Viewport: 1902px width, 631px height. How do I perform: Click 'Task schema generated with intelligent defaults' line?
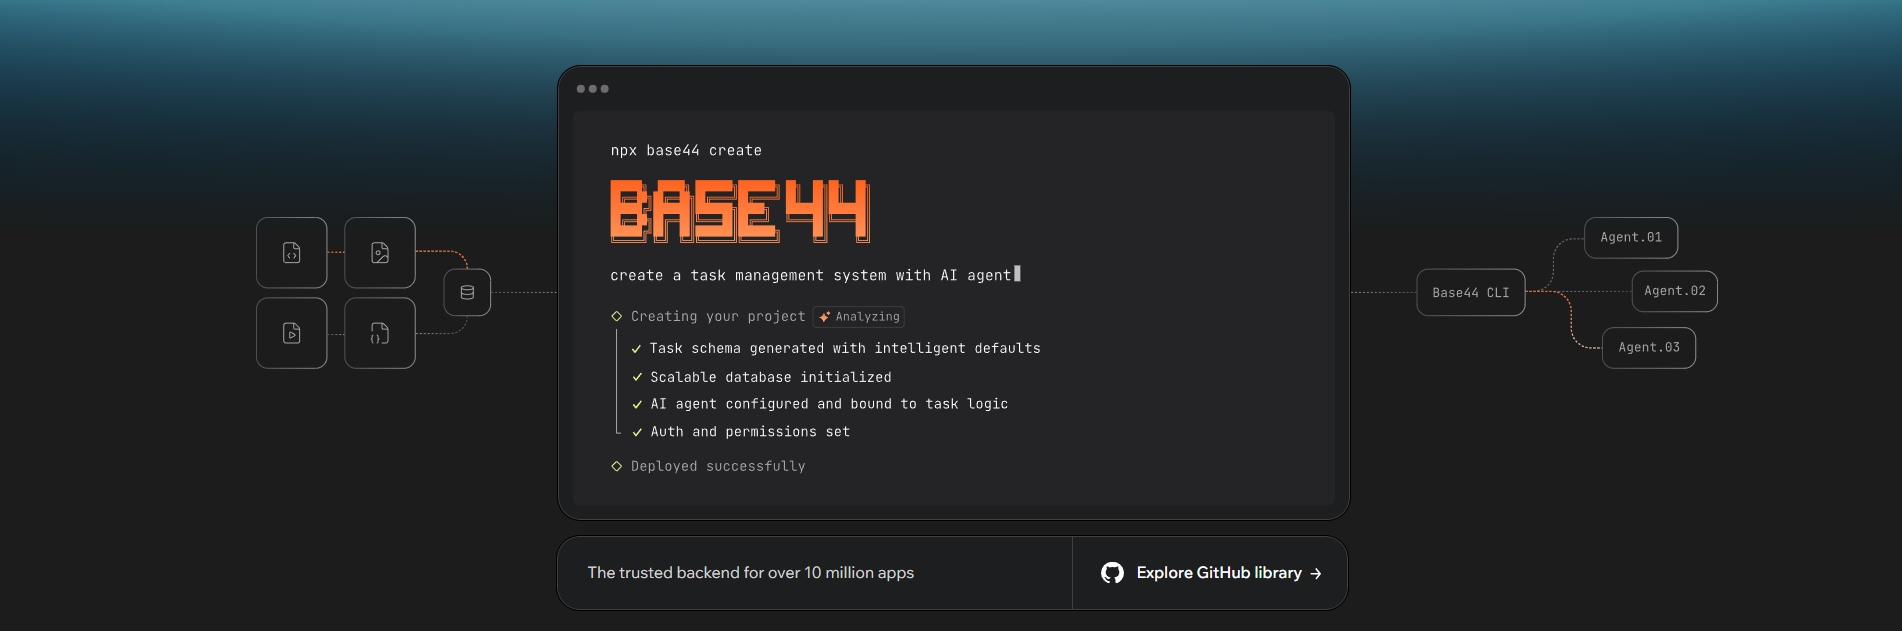pyautogui.click(x=845, y=348)
